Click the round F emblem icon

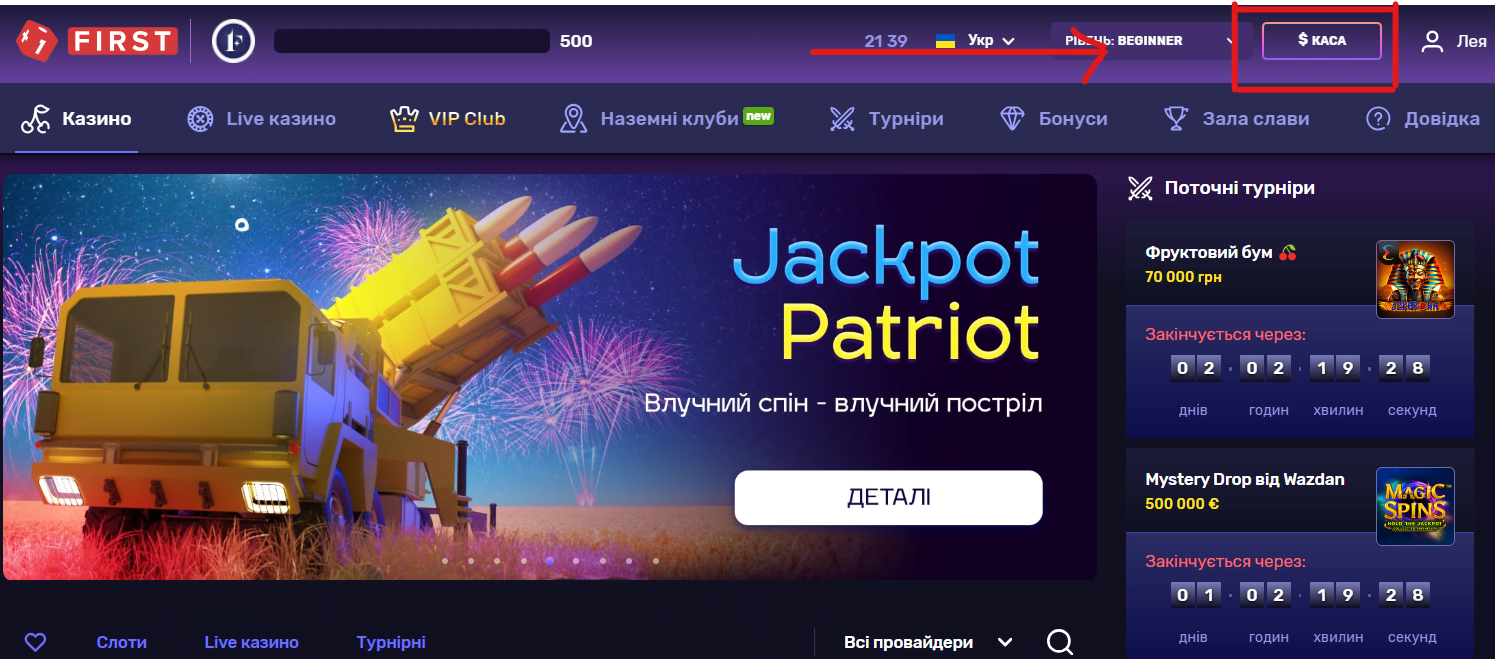tap(233, 41)
